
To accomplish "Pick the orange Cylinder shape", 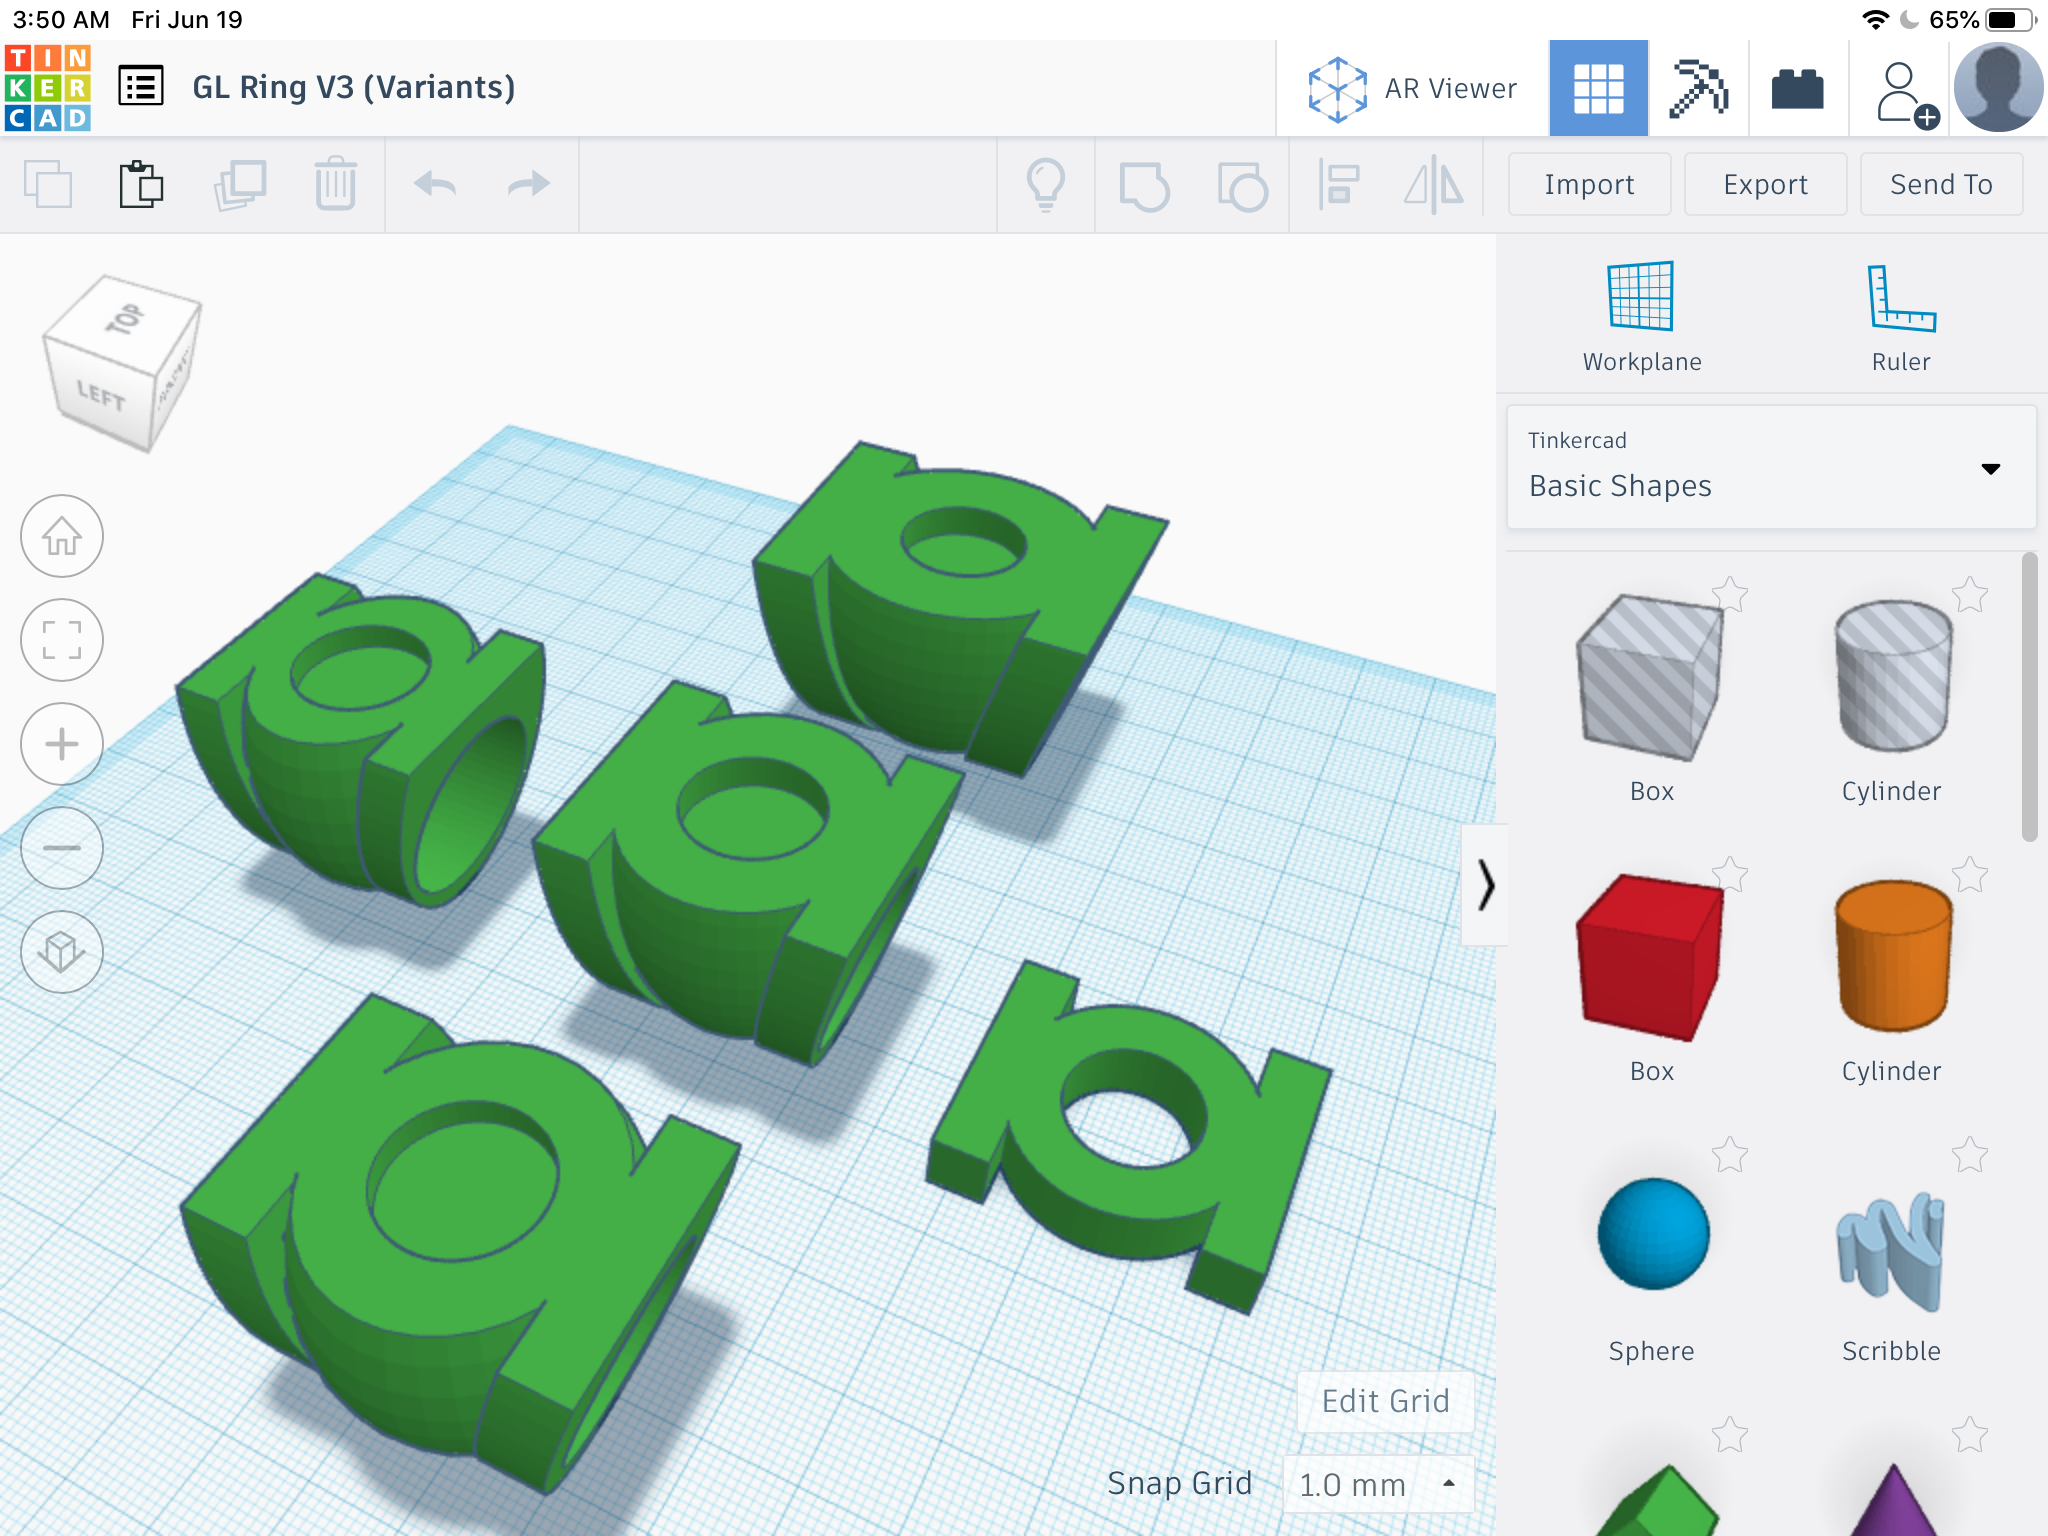I will (x=1892, y=955).
